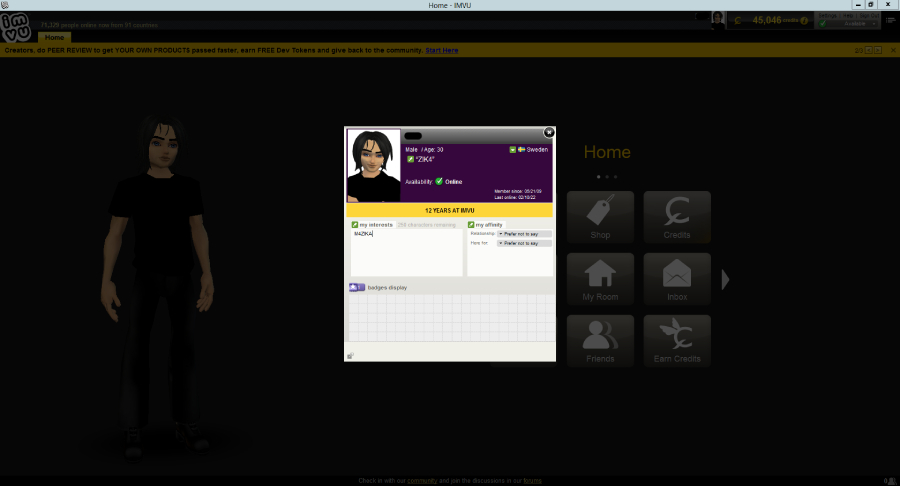Click the Male / Age: 30 text
900x486 pixels.
pyautogui.click(x=424, y=150)
